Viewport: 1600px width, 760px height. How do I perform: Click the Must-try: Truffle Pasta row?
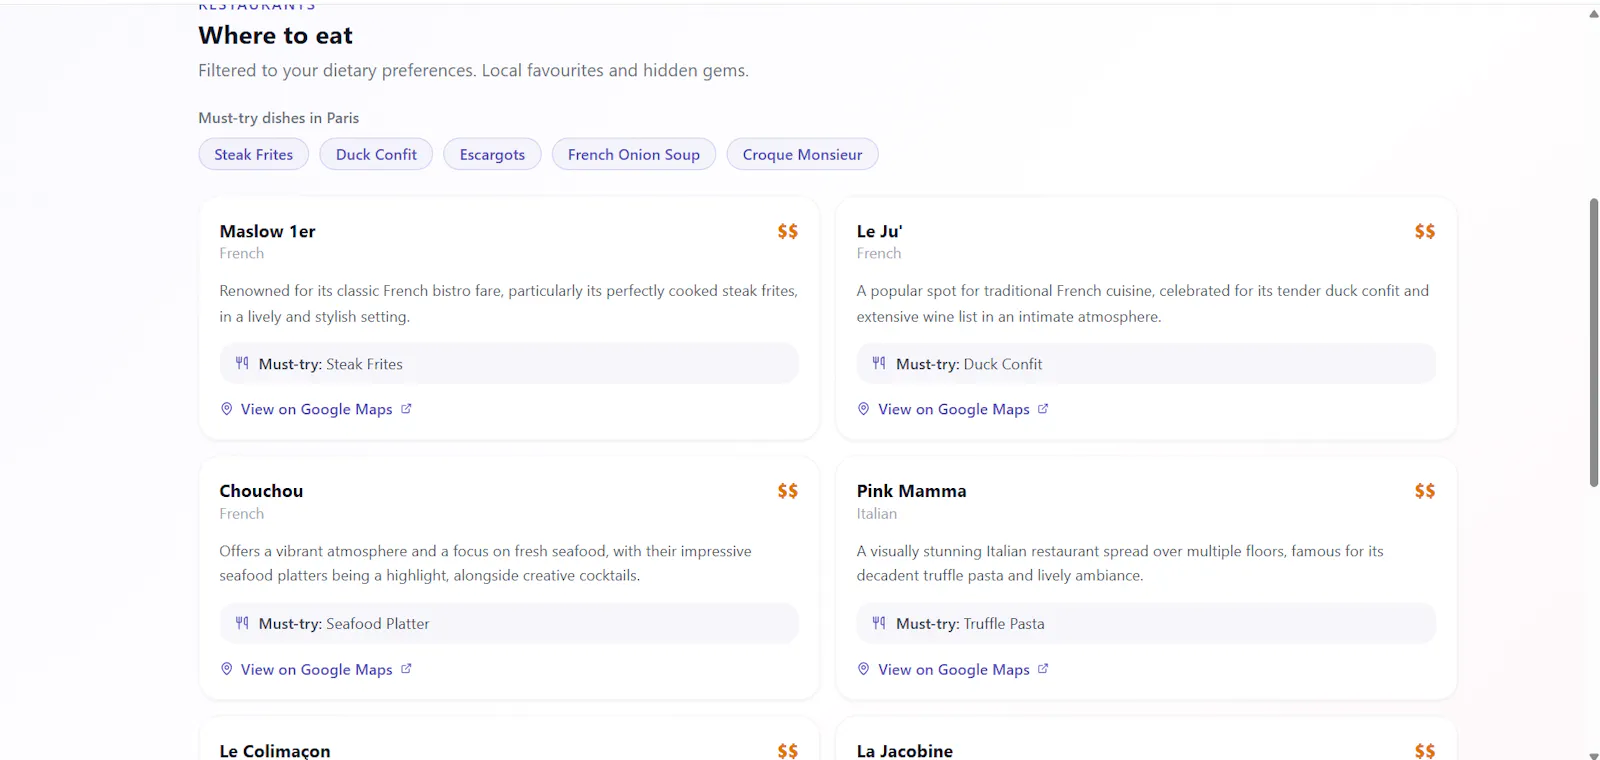(1146, 624)
